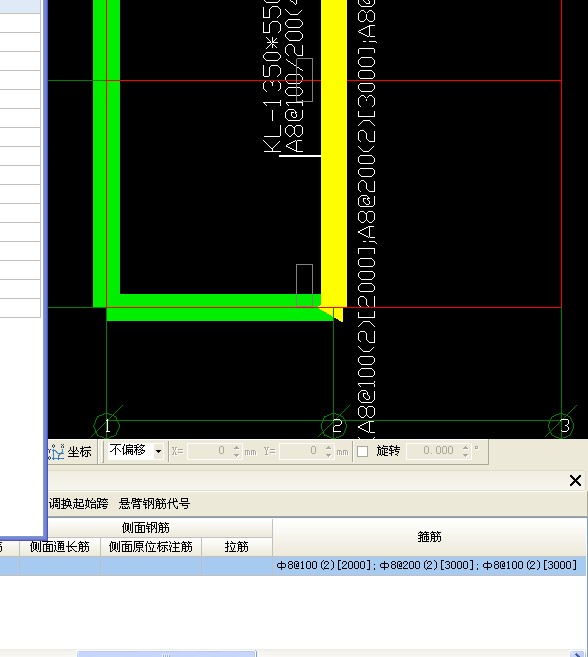Screen dimensions: 588x657
Task: Enable the 旋转 rotation checkbox
Action: pyautogui.click(x=363, y=451)
